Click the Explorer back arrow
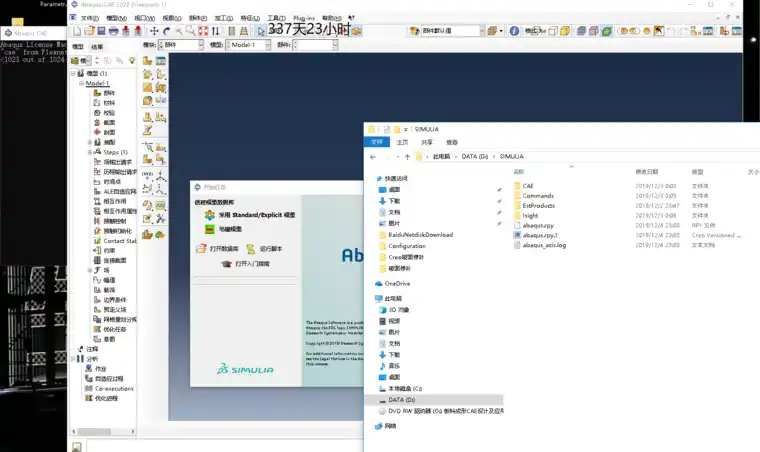This screenshot has width=760, height=452. pos(373,156)
